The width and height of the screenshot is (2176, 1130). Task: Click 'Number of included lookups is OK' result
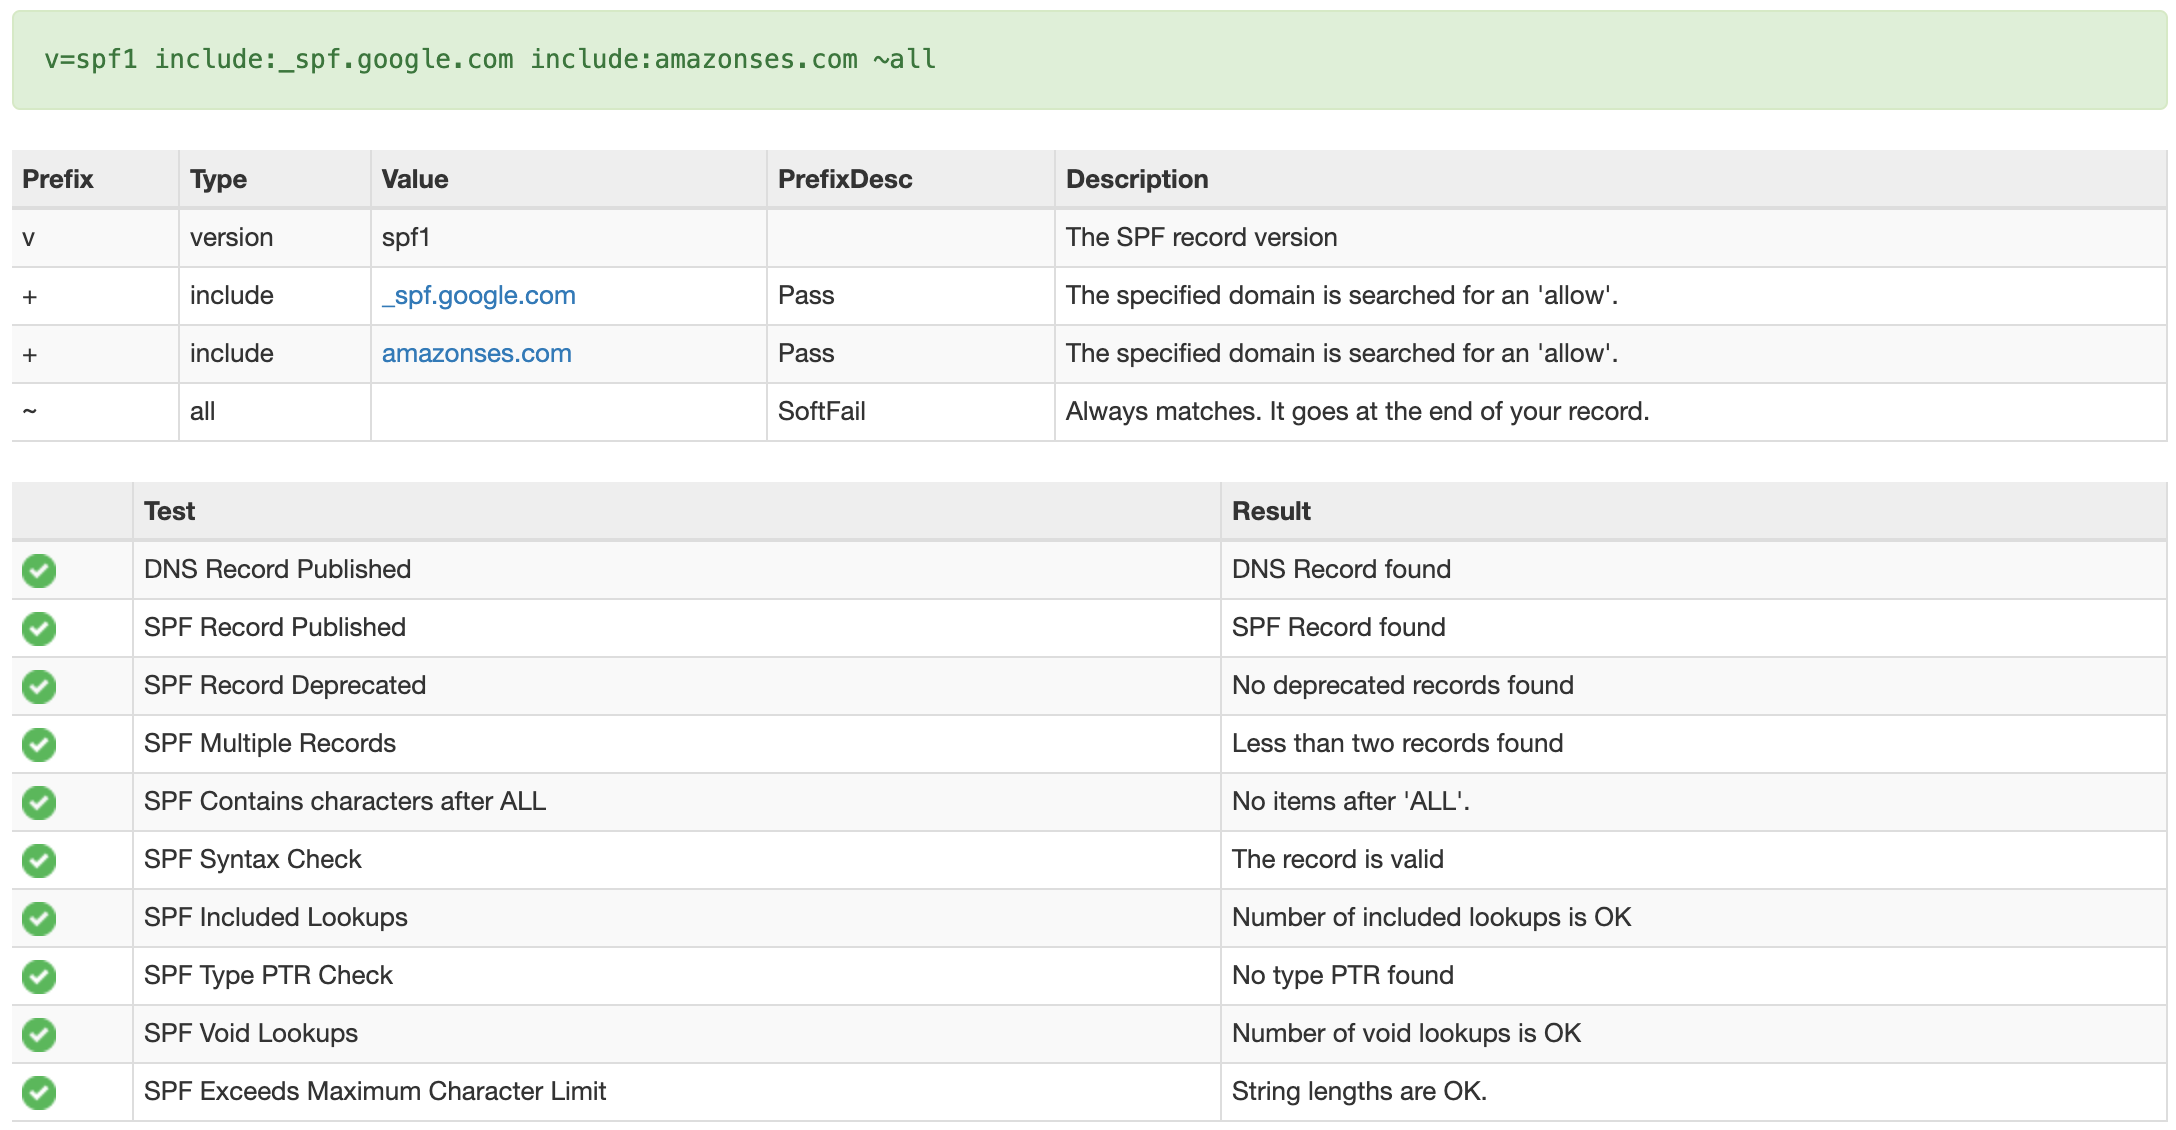pos(1432,918)
